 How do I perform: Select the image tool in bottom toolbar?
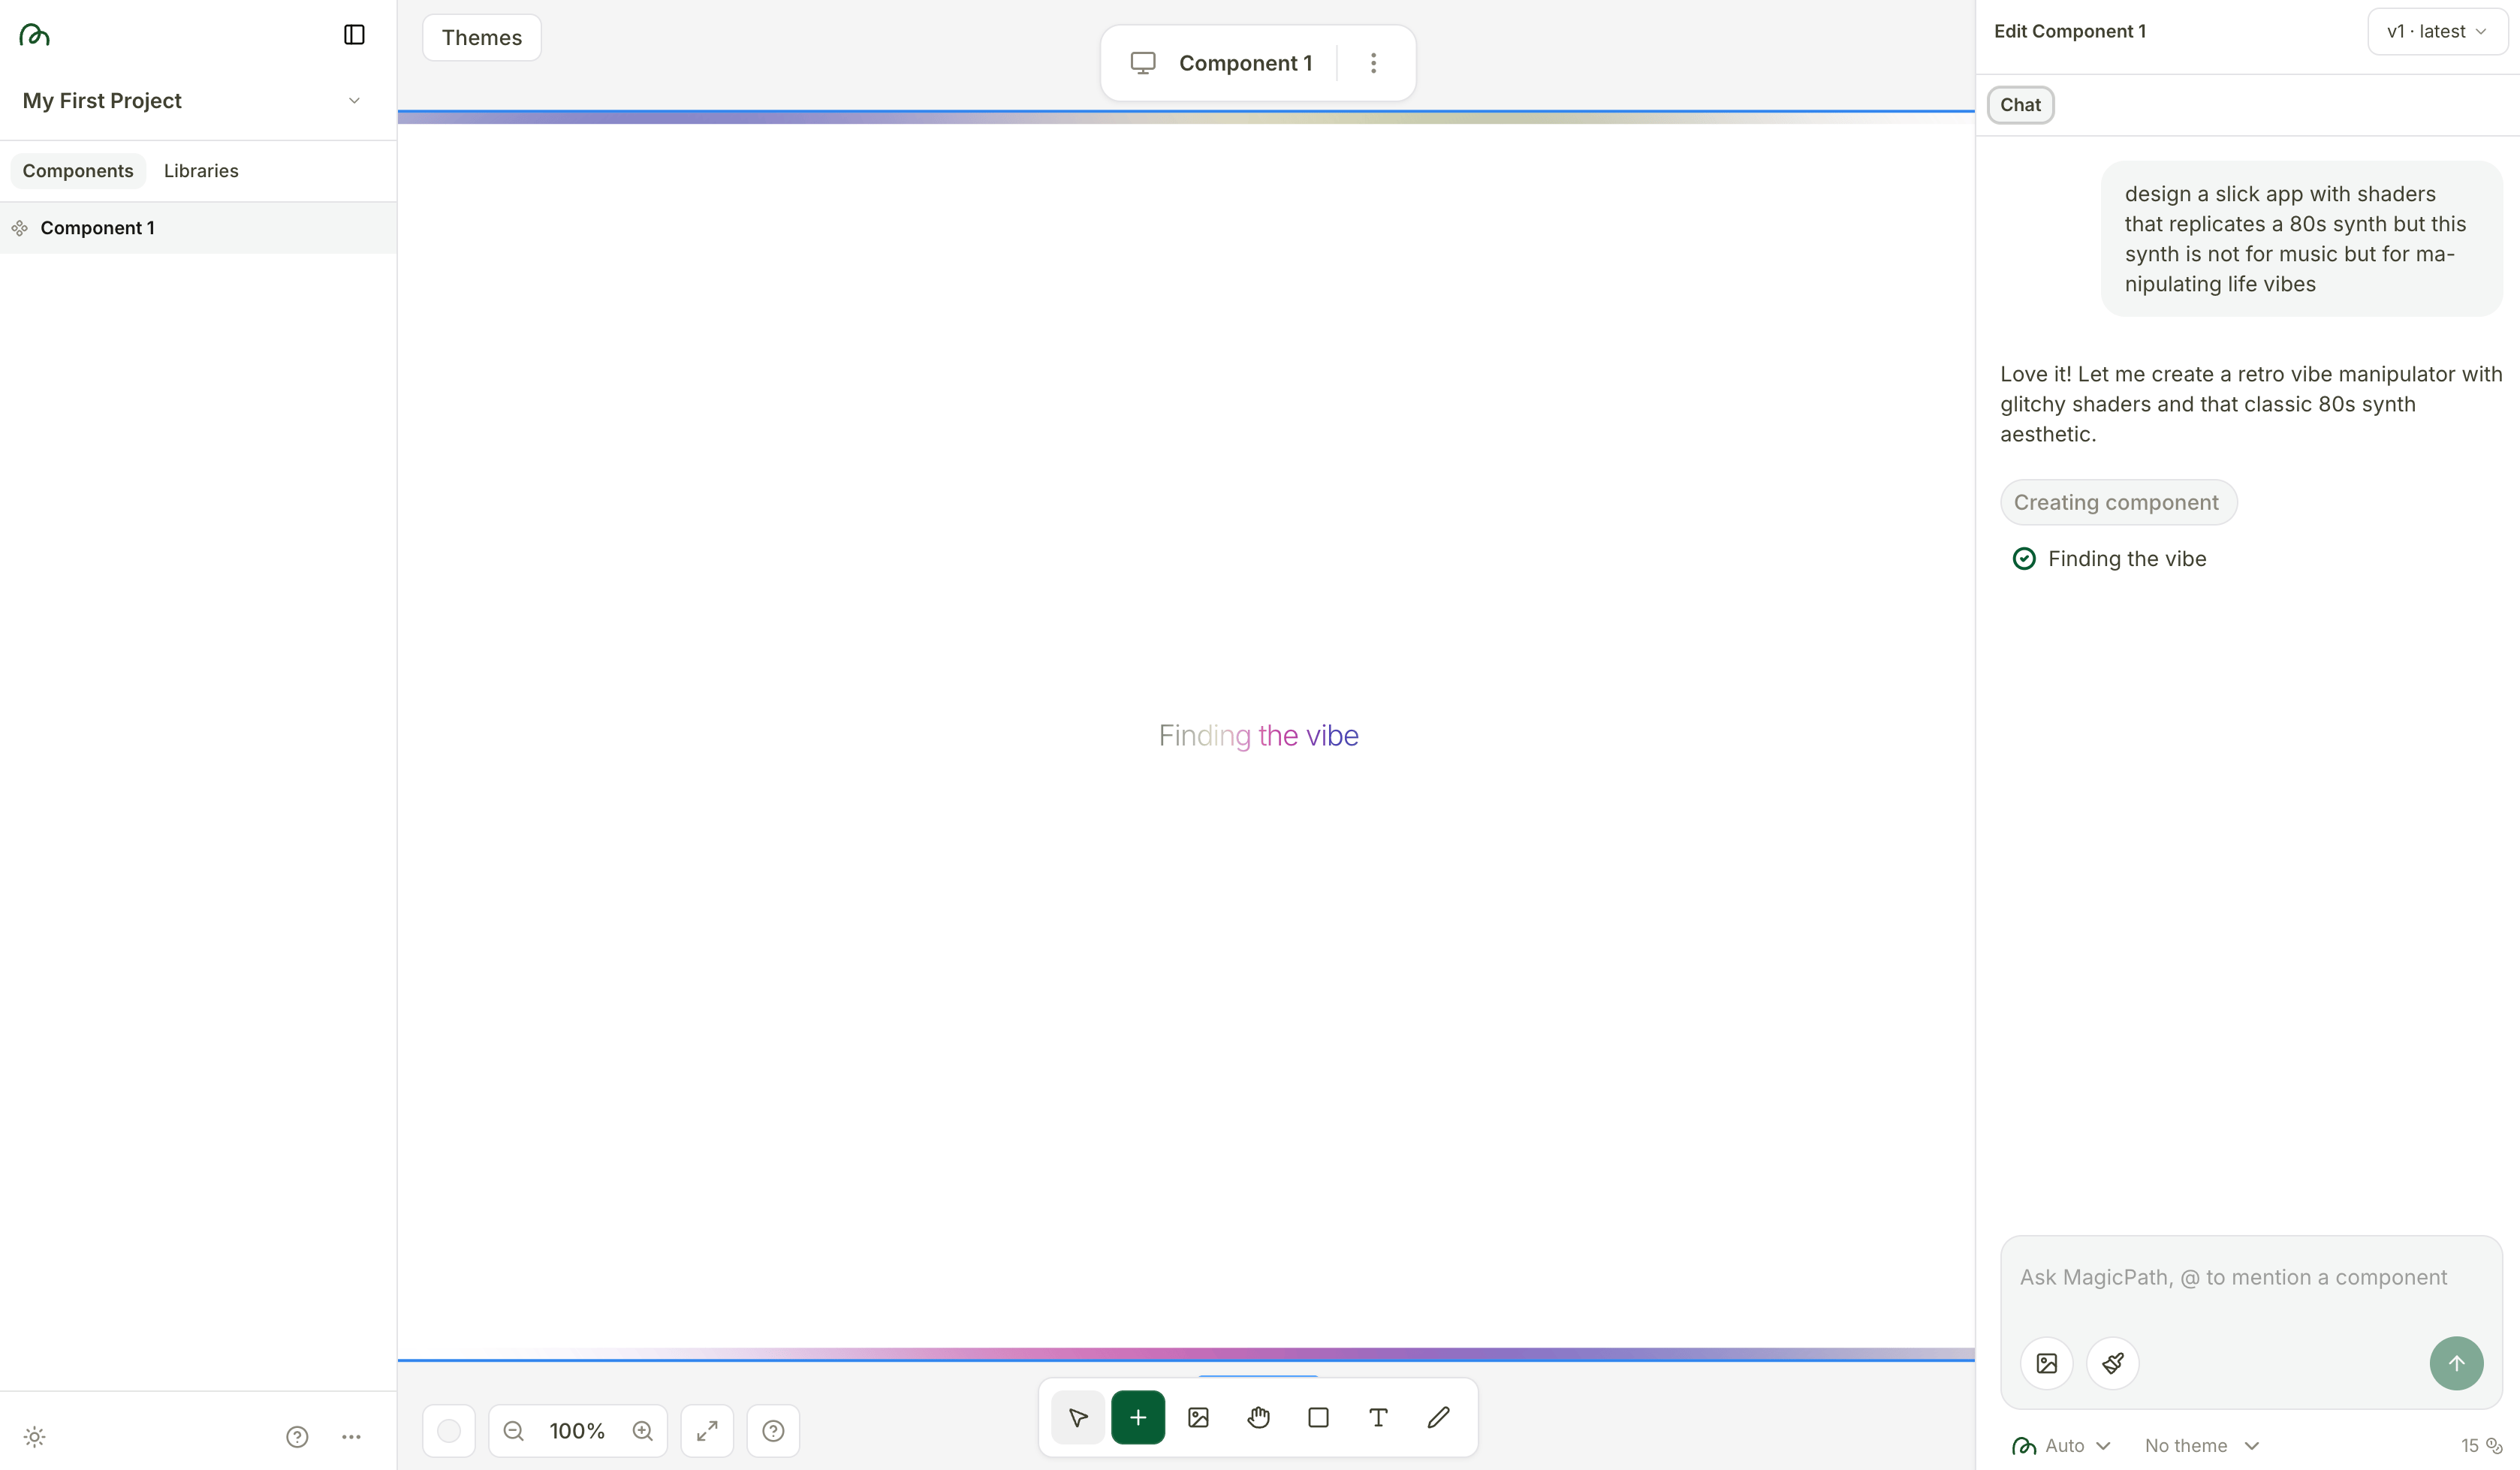[x=1198, y=1417]
